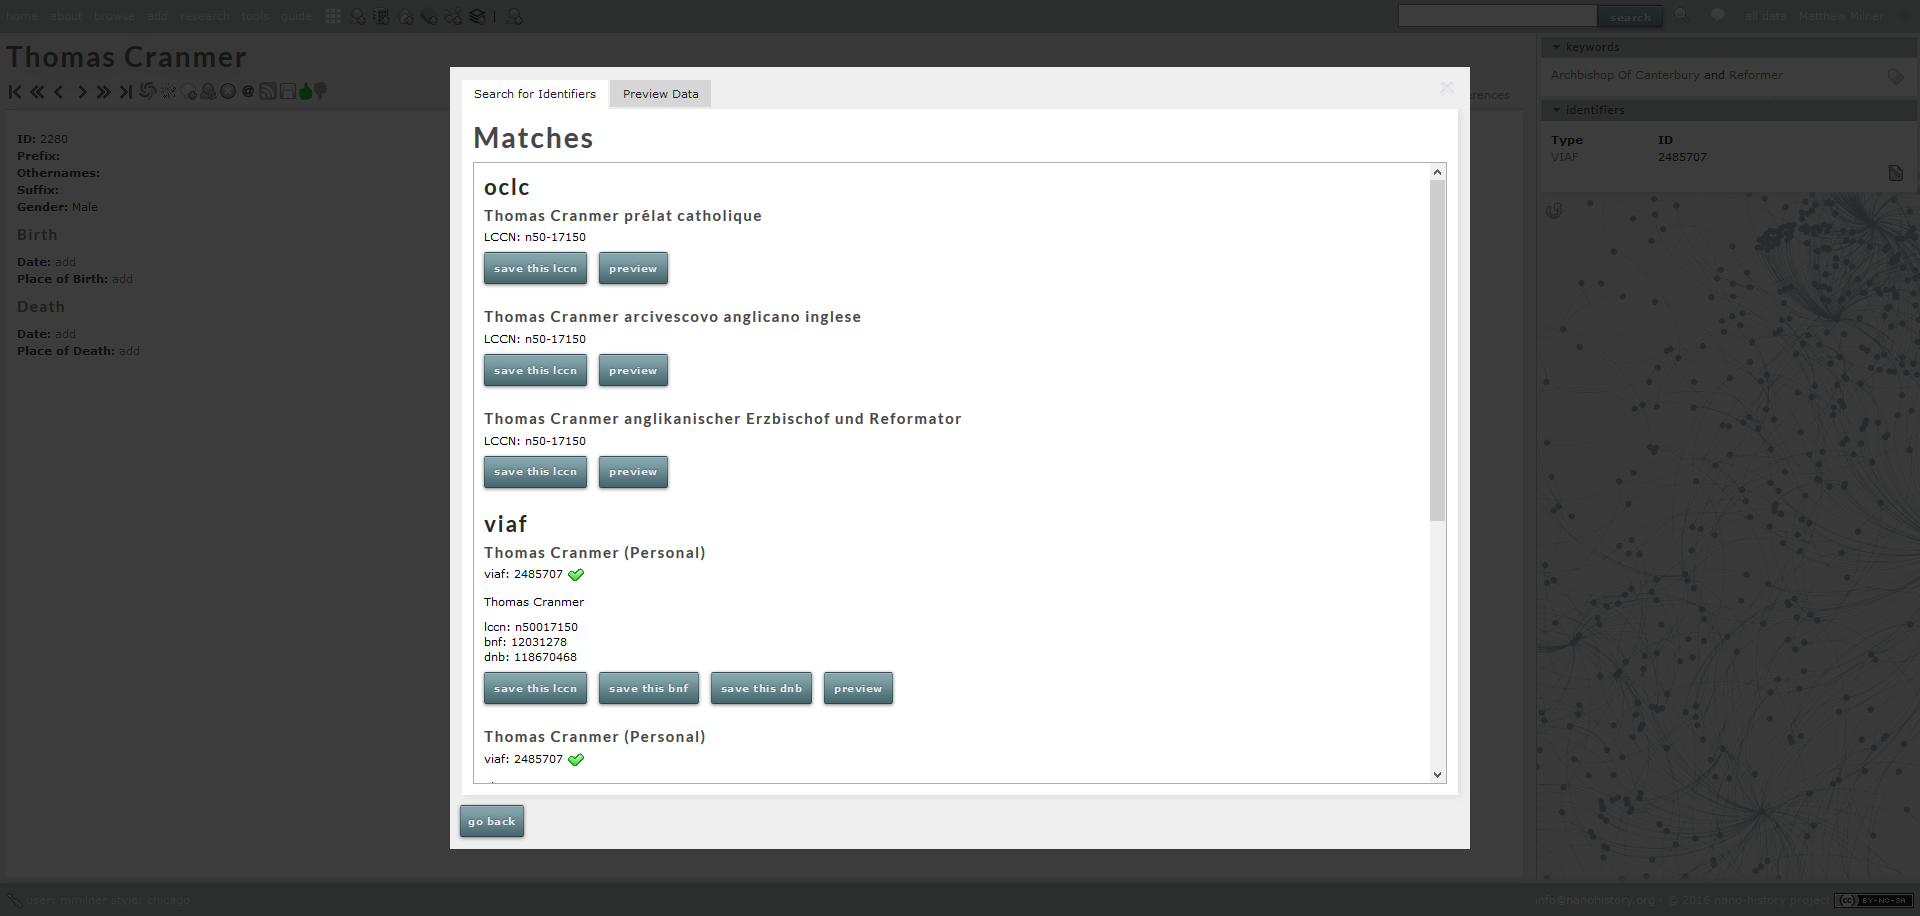Switch to Preview Data tab

[660, 94]
